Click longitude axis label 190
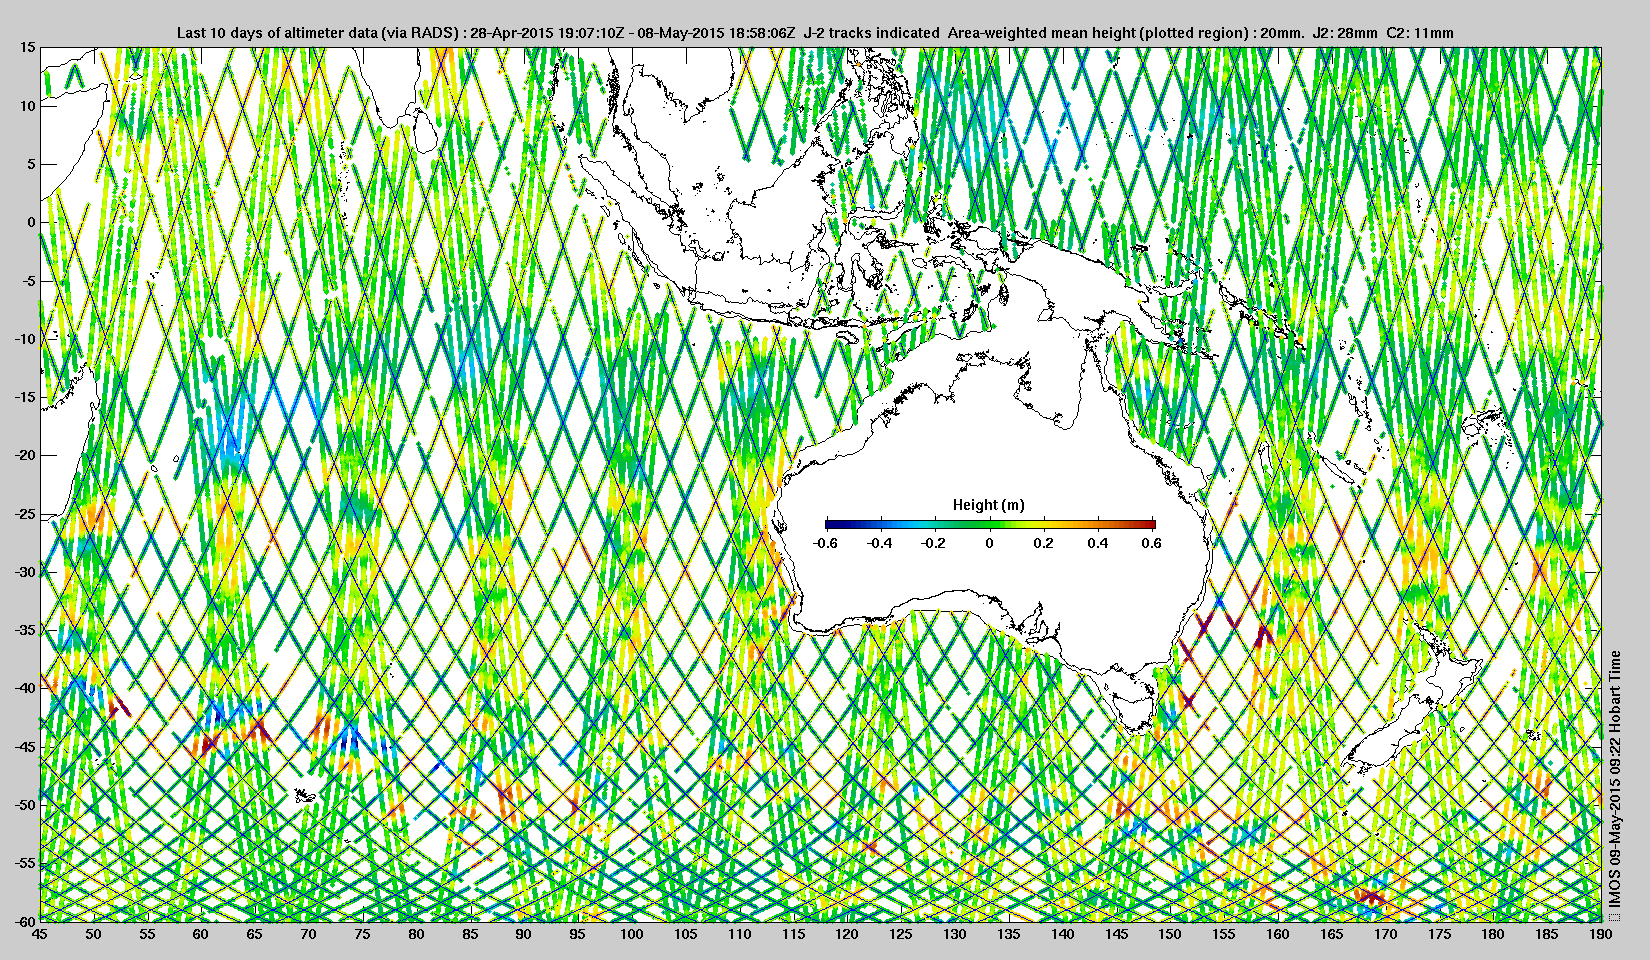Image resolution: width=1650 pixels, height=960 pixels. 1600,934
